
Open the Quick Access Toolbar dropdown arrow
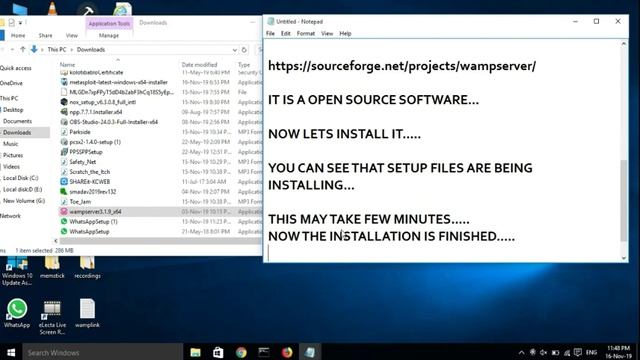click(x=20, y=23)
